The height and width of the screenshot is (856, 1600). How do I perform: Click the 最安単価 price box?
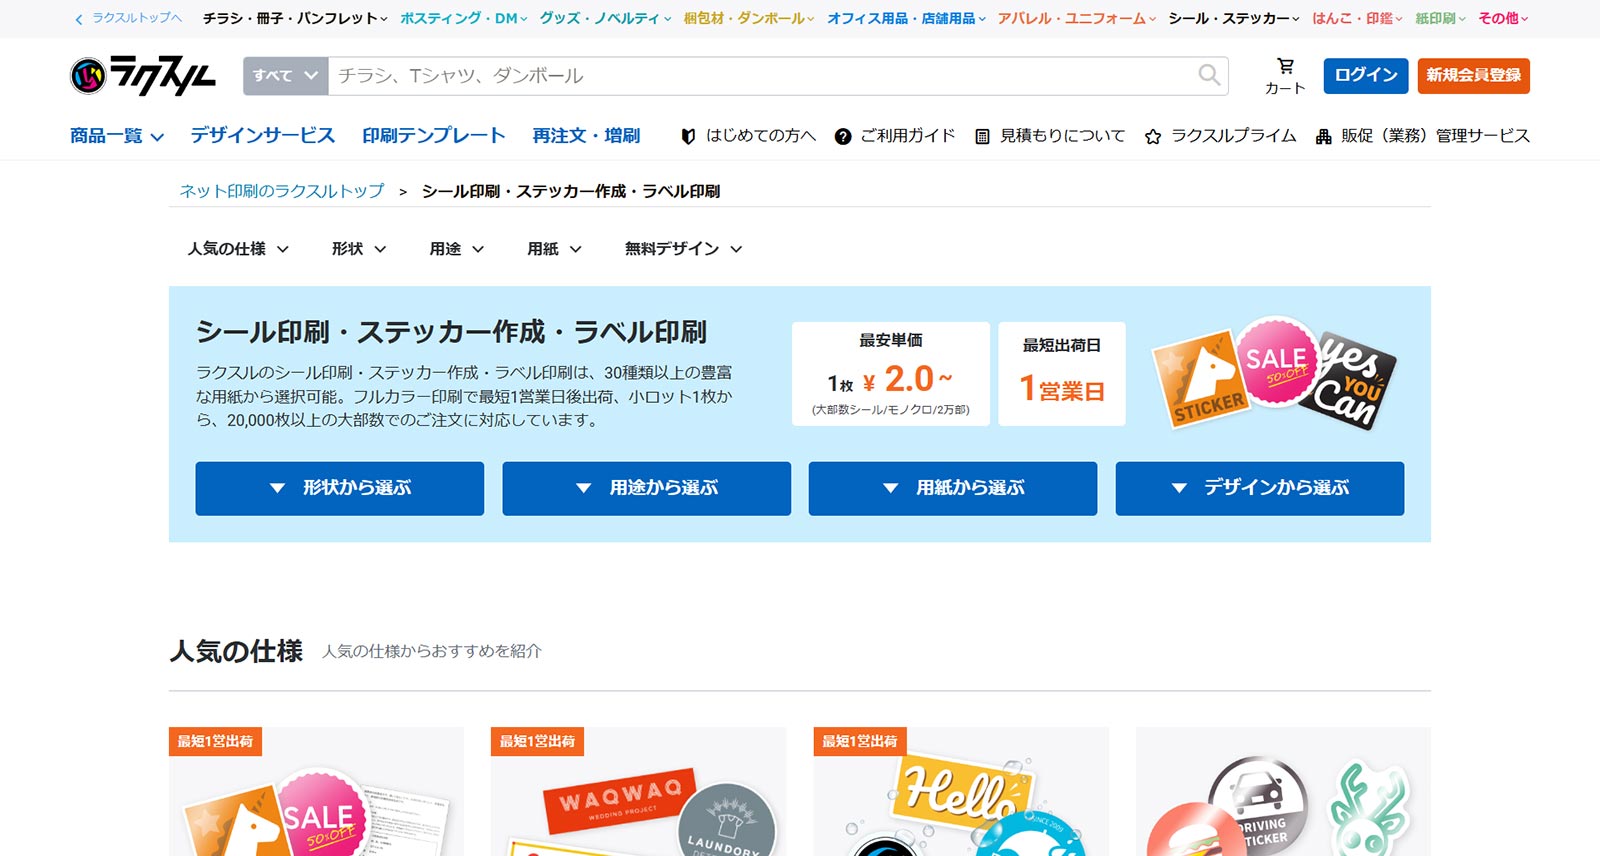coord(891,374)
